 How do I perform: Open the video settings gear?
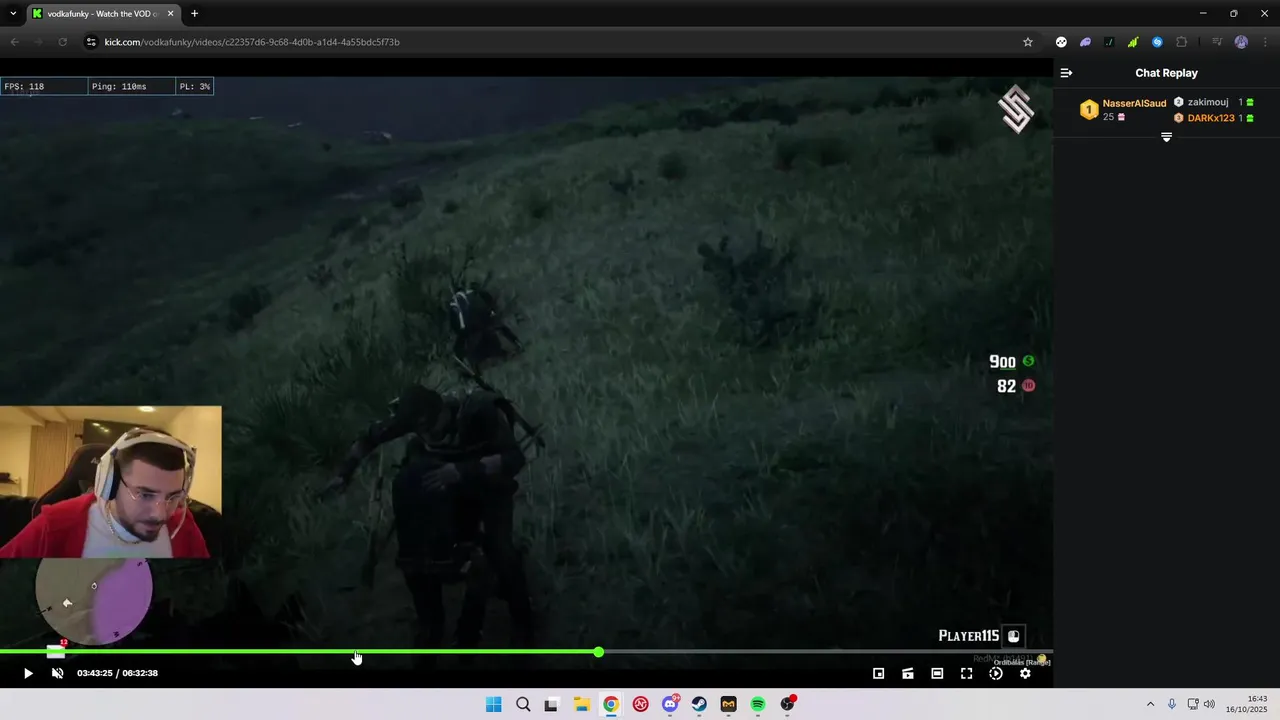click(x=1025, y=673)
